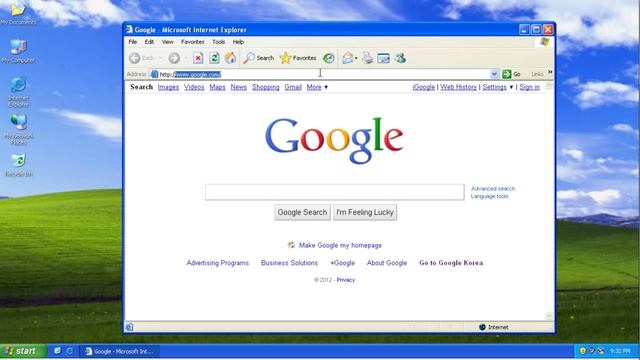The height and width of the screenshot is (360, 640).
Task: Click the Google taskbar window button
Action: [x=119, y=351]
